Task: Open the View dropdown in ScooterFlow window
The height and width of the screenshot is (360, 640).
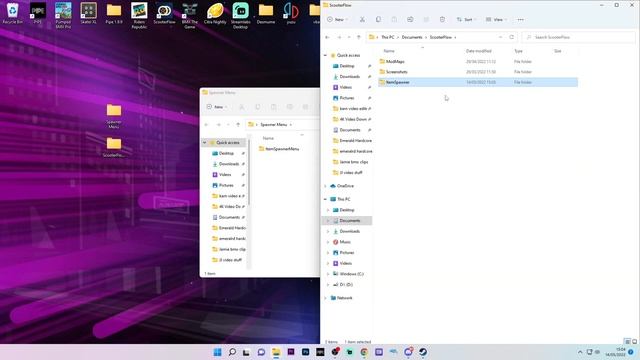Action: tap(496, 20)
